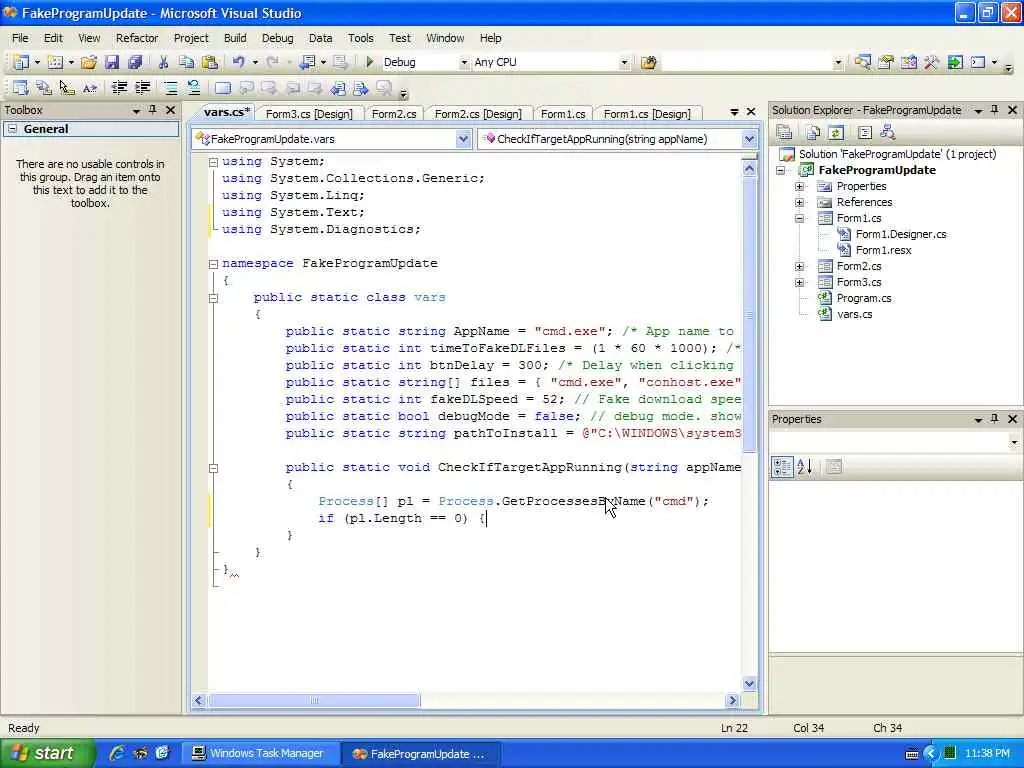Click the New Project toolbar icon
The width and height of the screenshot is (1024, 768).
pos(21,62)
